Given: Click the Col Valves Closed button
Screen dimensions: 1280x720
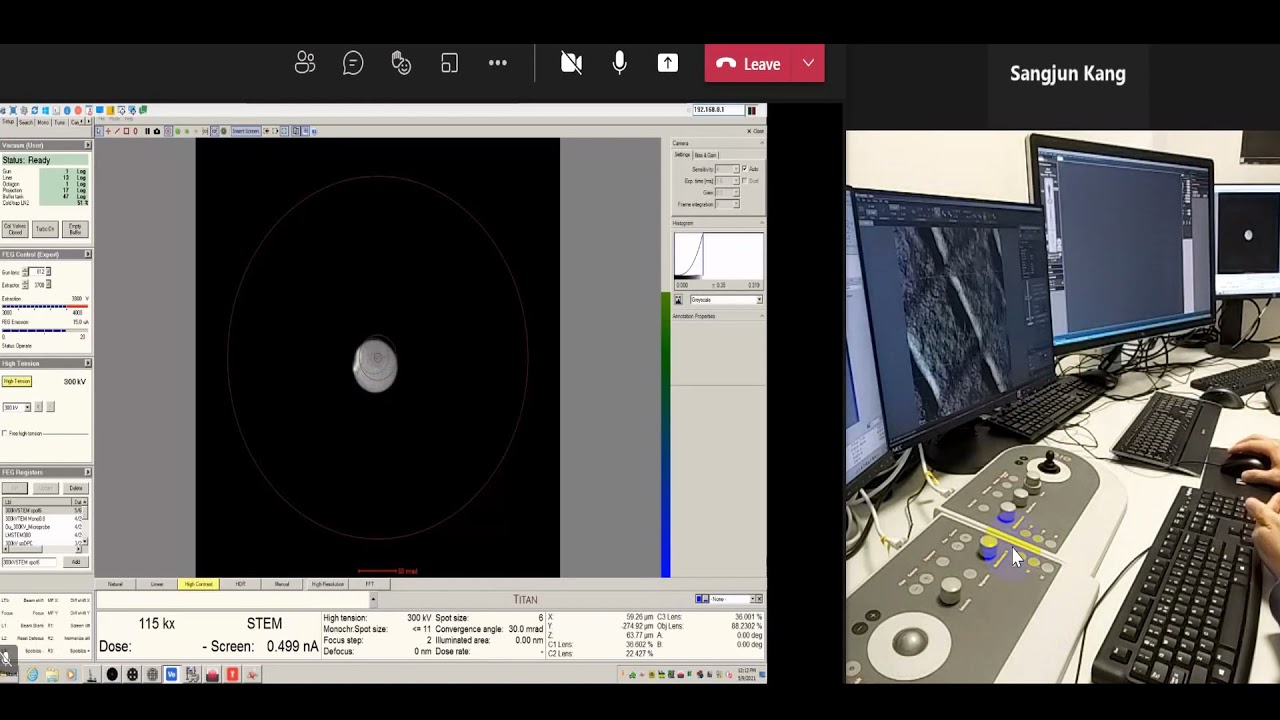Looking at the screenshot, I should 15,229.
